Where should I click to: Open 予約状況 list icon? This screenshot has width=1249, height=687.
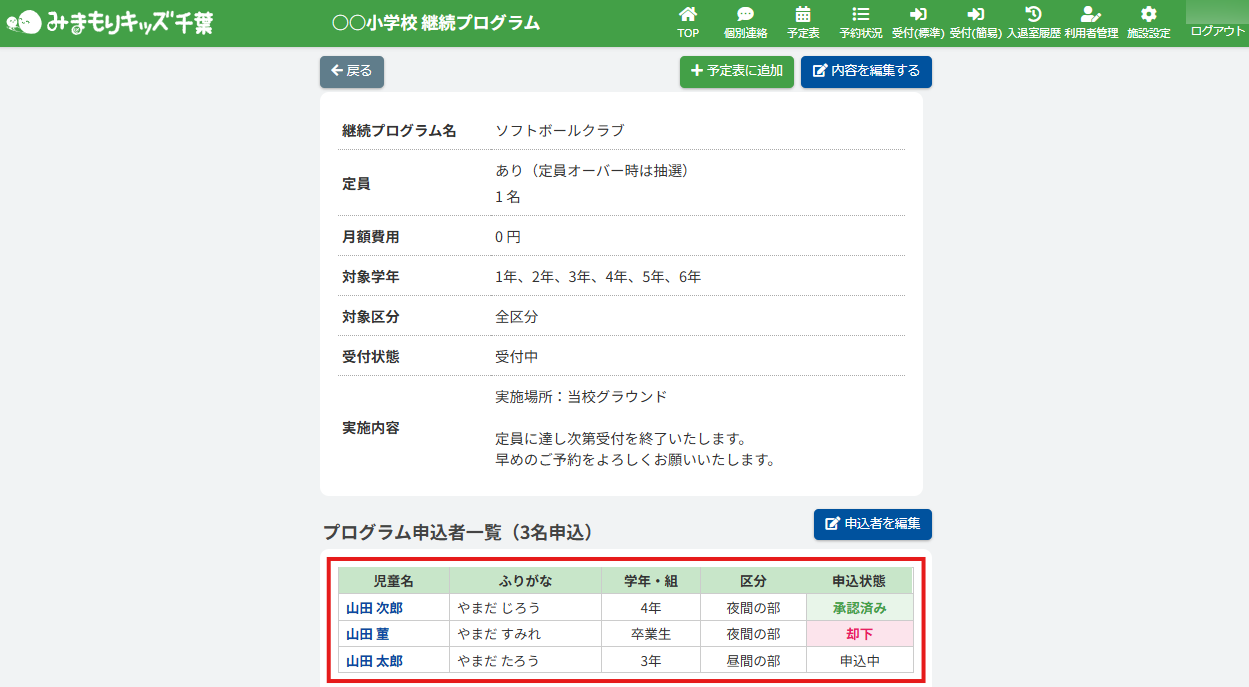[x=860, y=15]
